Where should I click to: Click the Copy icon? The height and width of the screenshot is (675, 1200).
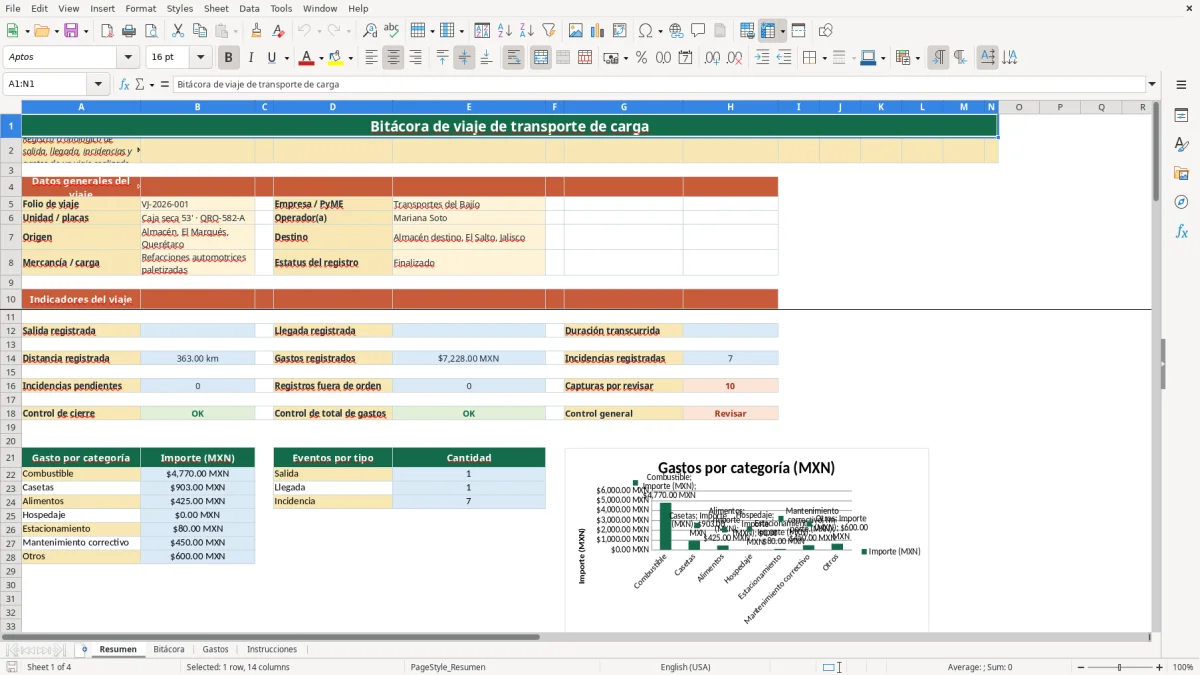point(200,31)
